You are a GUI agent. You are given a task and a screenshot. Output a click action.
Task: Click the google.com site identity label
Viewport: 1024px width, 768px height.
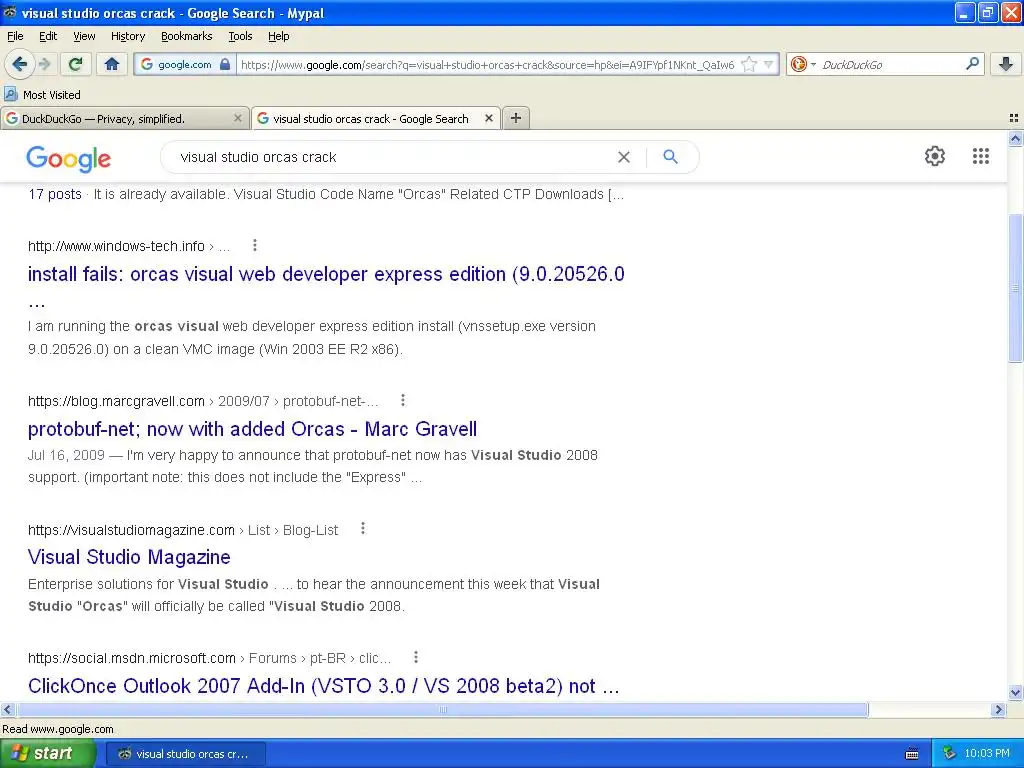pos(185,65)
